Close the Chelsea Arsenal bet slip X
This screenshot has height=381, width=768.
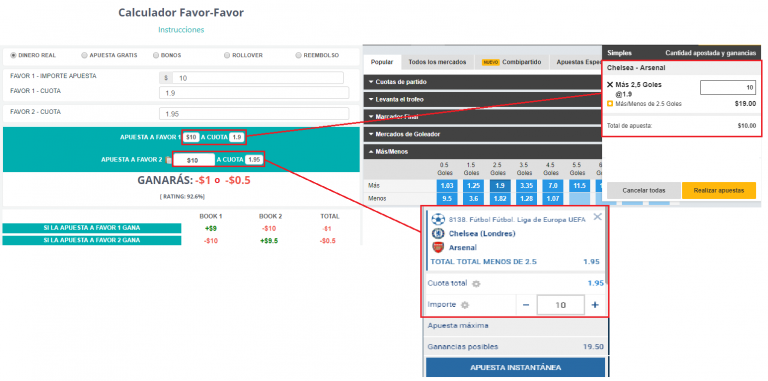pos(598,217)
